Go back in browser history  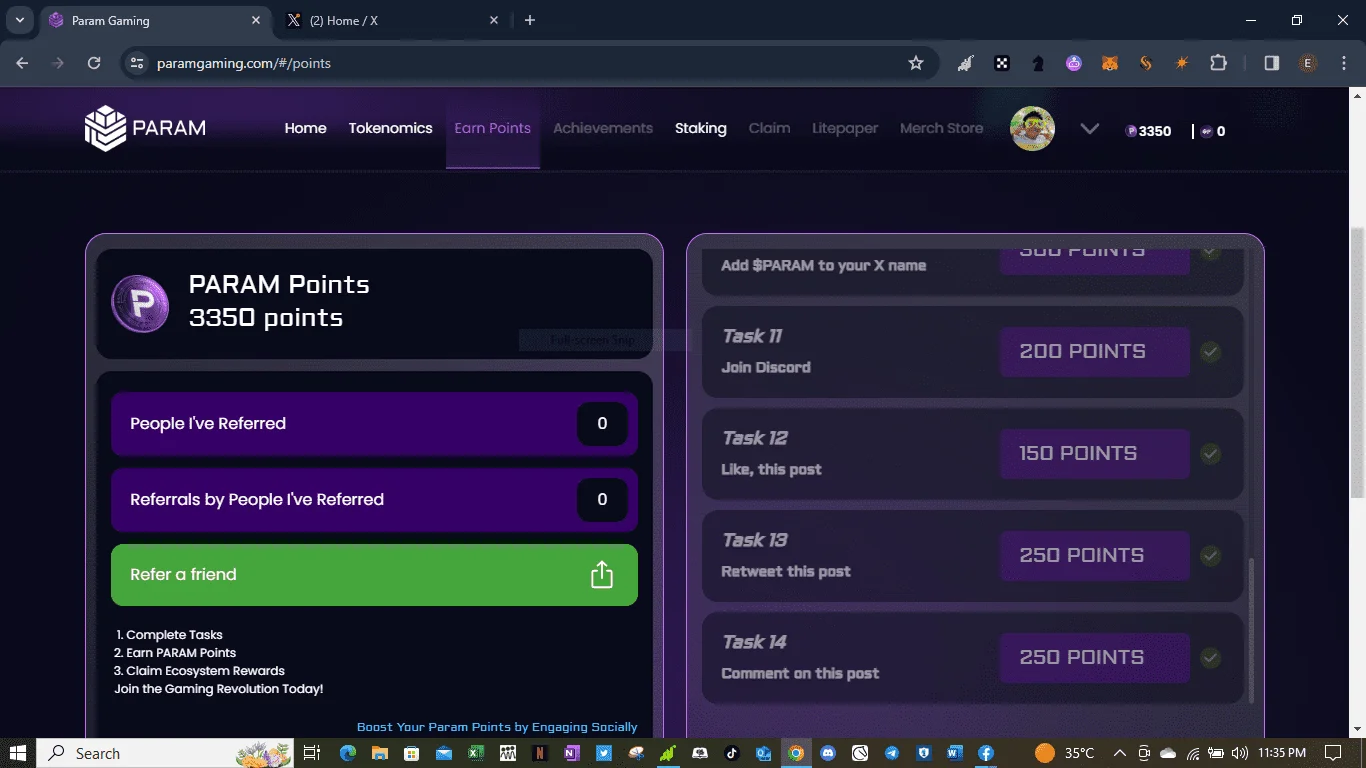click(x=22, y=63)
